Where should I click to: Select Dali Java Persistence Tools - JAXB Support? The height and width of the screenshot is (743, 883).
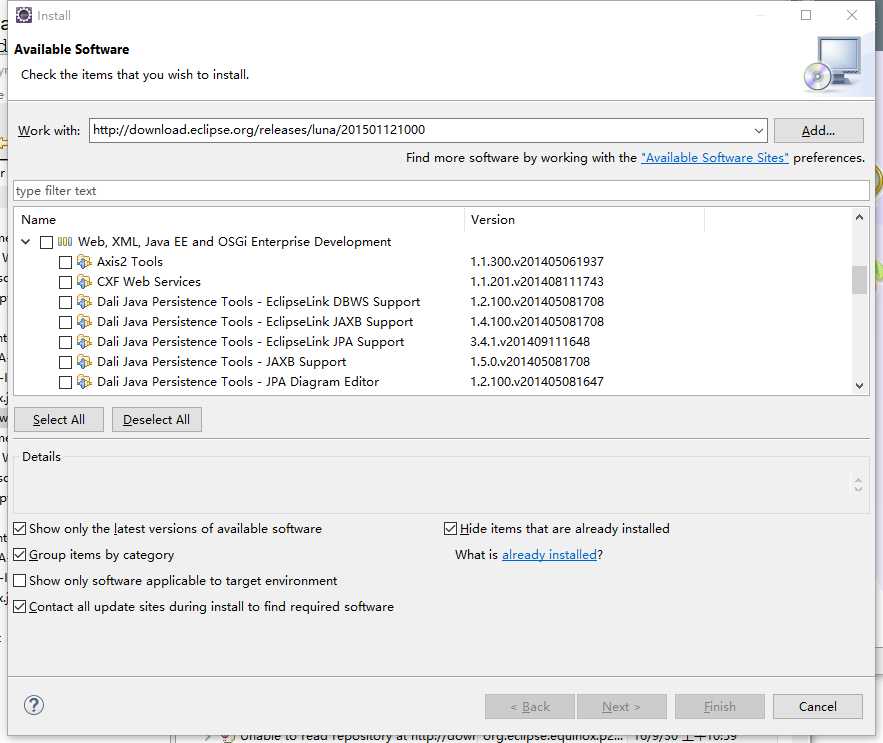click(221, 362)
